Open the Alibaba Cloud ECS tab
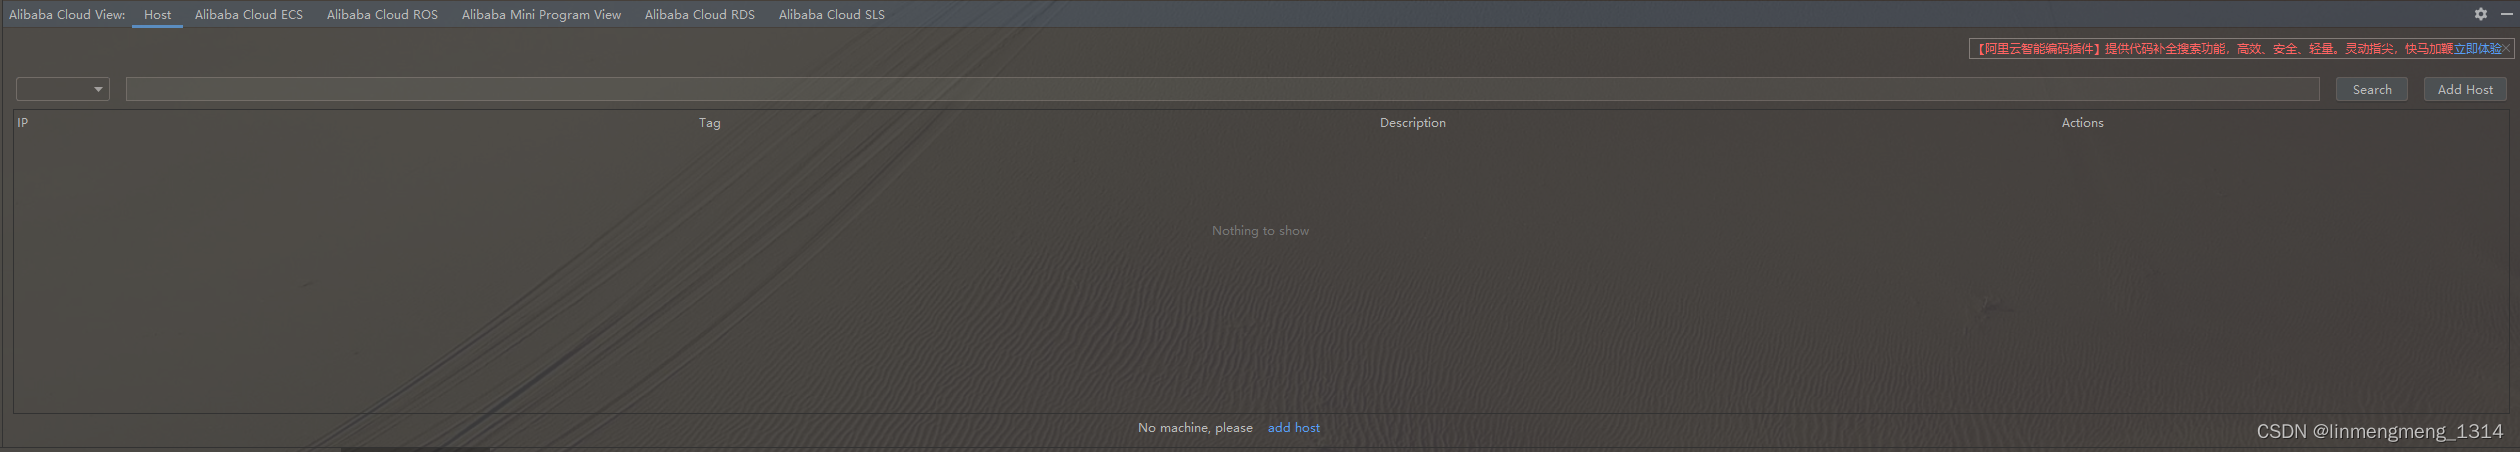The height and width of the screenshot is (452, 2520). (249, 15)
